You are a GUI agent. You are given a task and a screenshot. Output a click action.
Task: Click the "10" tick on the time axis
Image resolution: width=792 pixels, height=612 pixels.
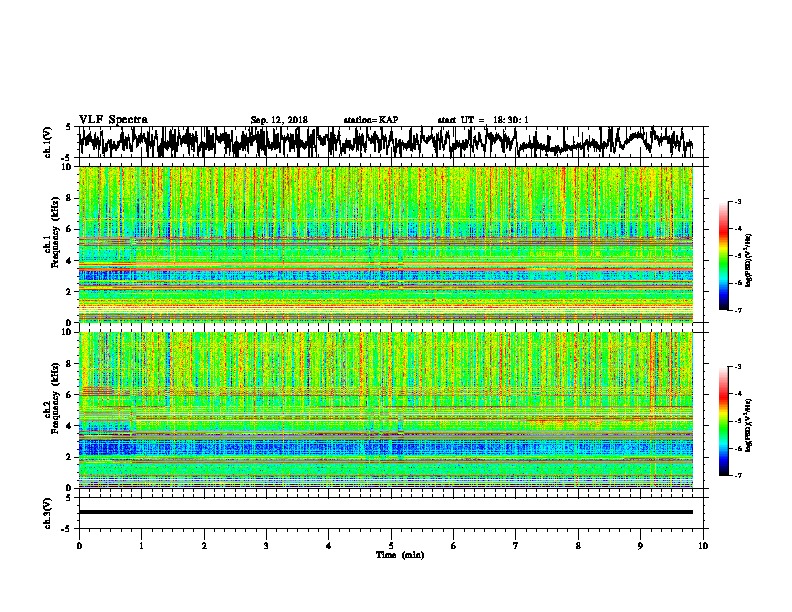coord(703,546)
